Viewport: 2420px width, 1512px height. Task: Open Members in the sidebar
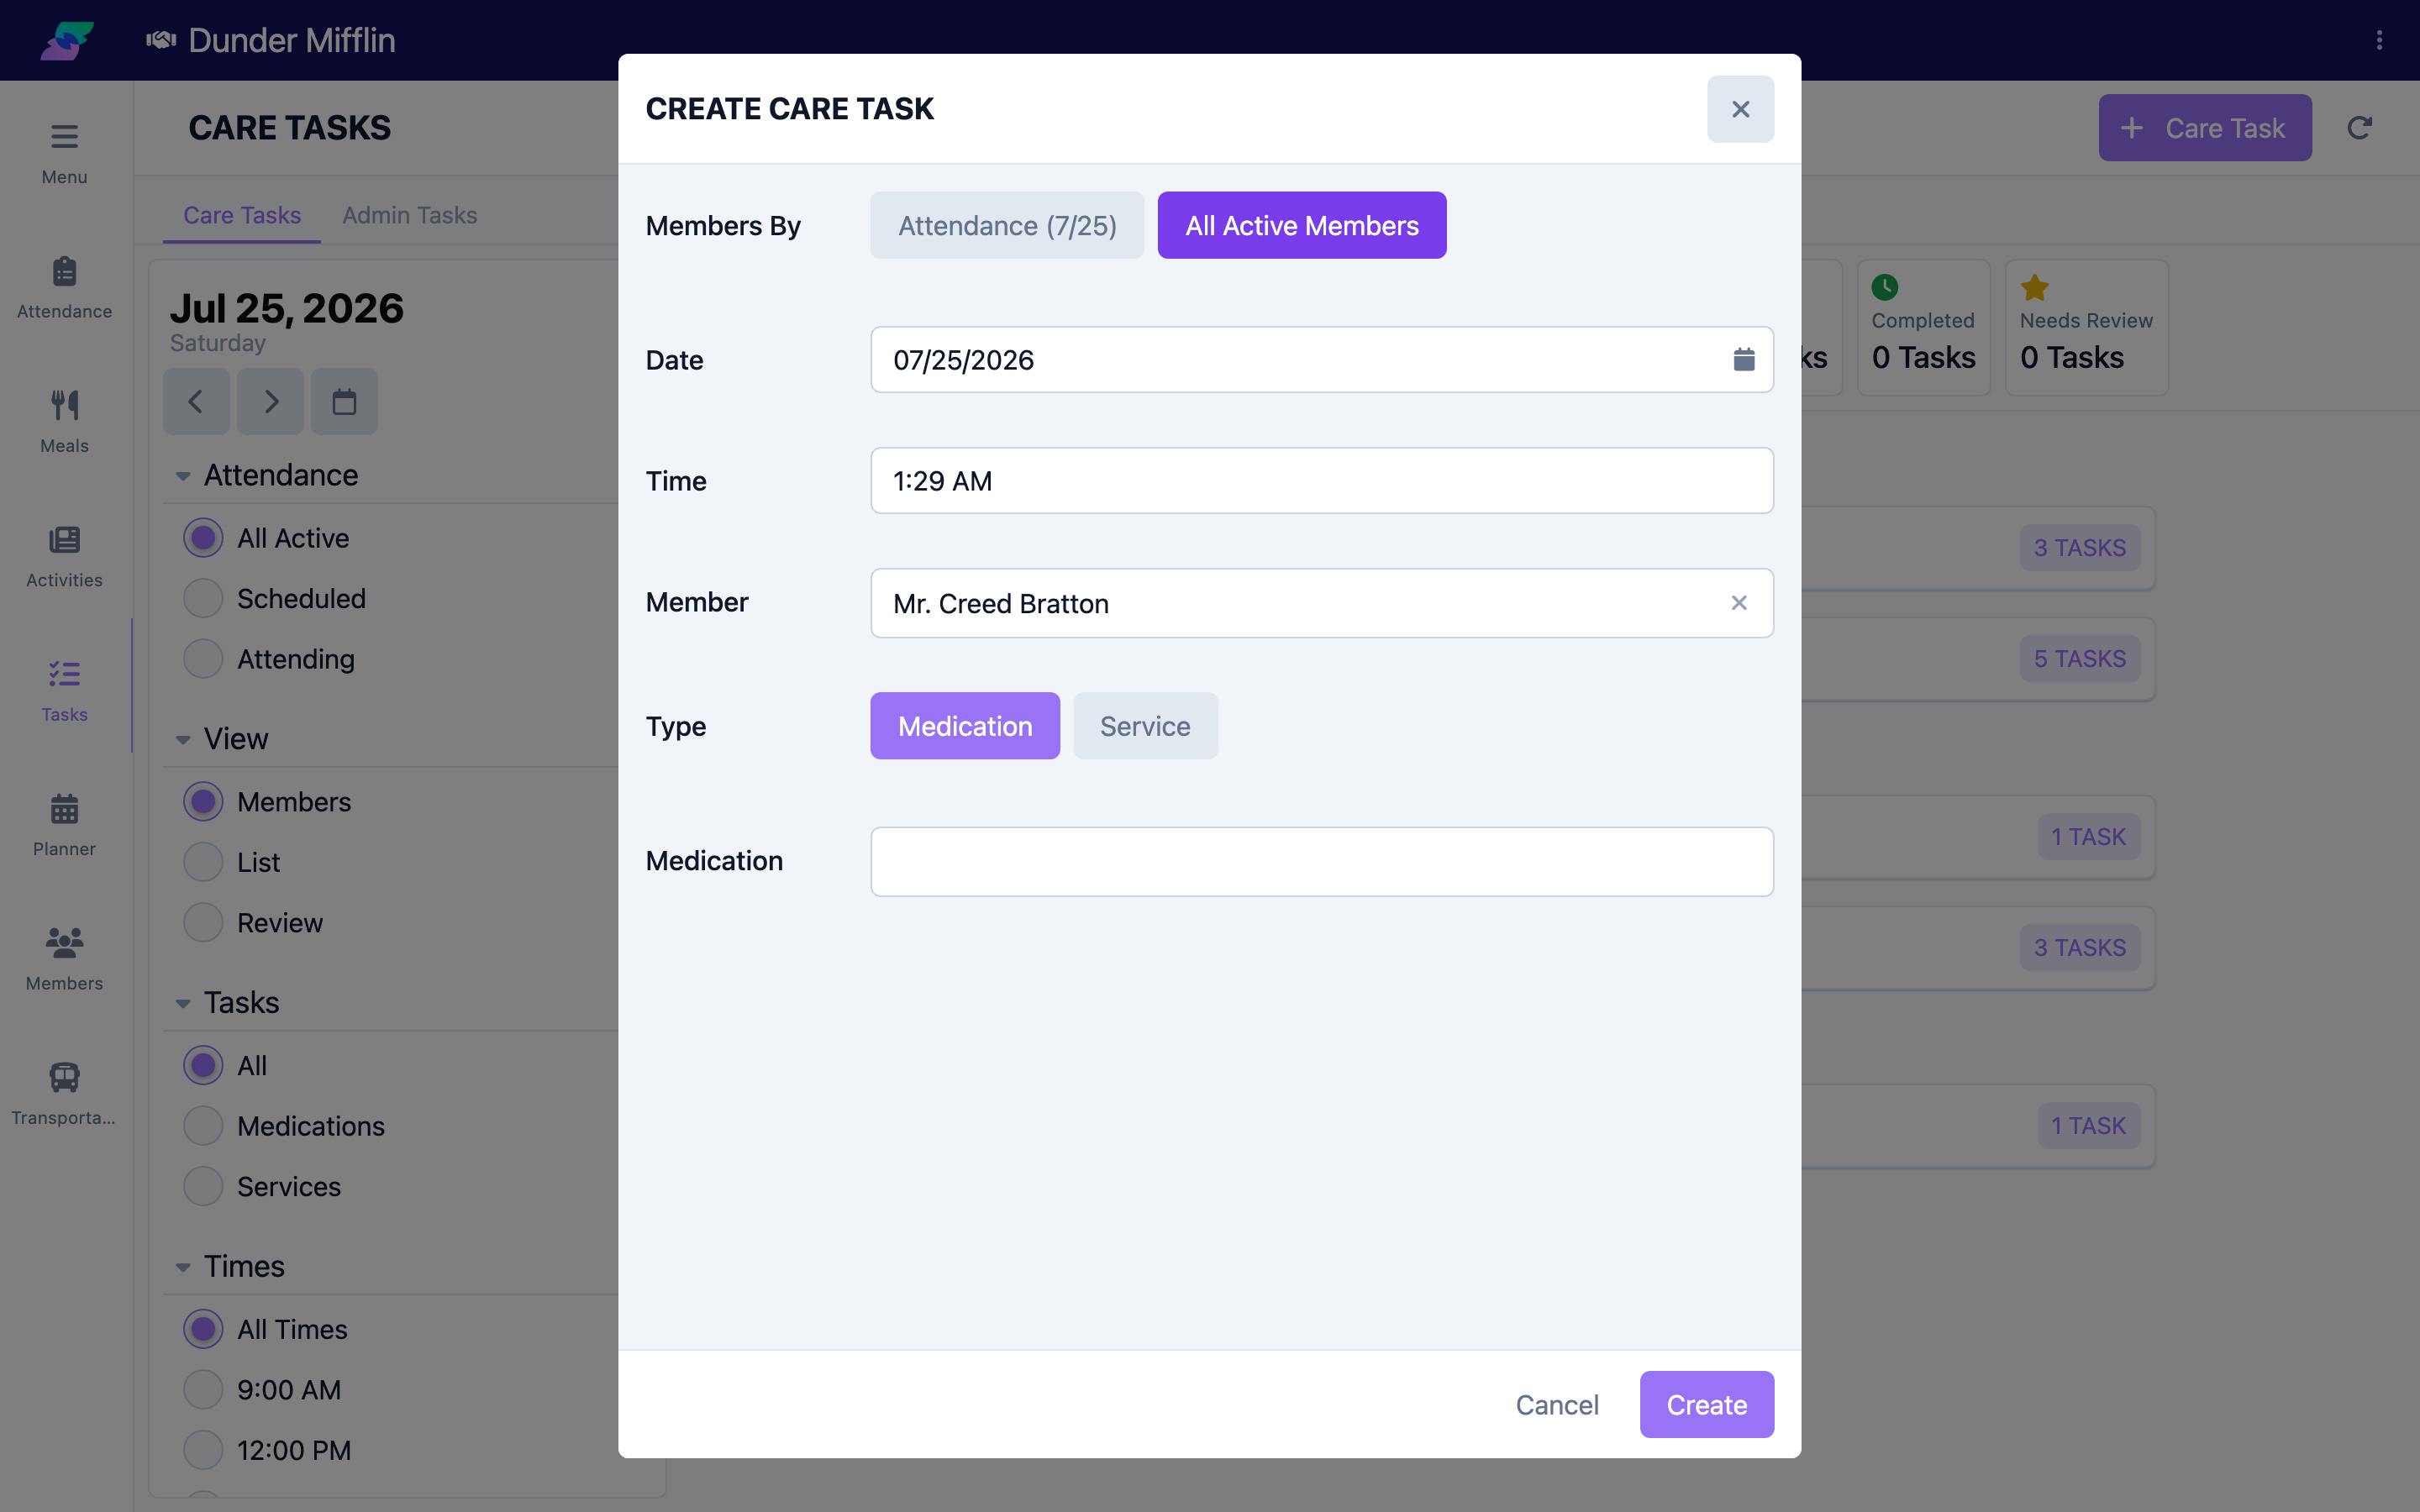coord(64,959)
